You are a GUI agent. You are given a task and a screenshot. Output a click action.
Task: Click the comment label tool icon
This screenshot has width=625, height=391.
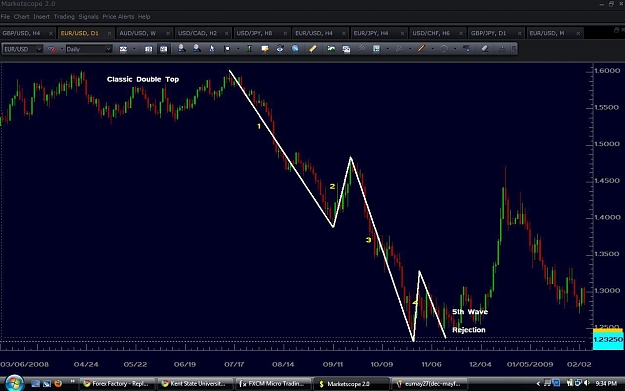click(x=265, y=49)
